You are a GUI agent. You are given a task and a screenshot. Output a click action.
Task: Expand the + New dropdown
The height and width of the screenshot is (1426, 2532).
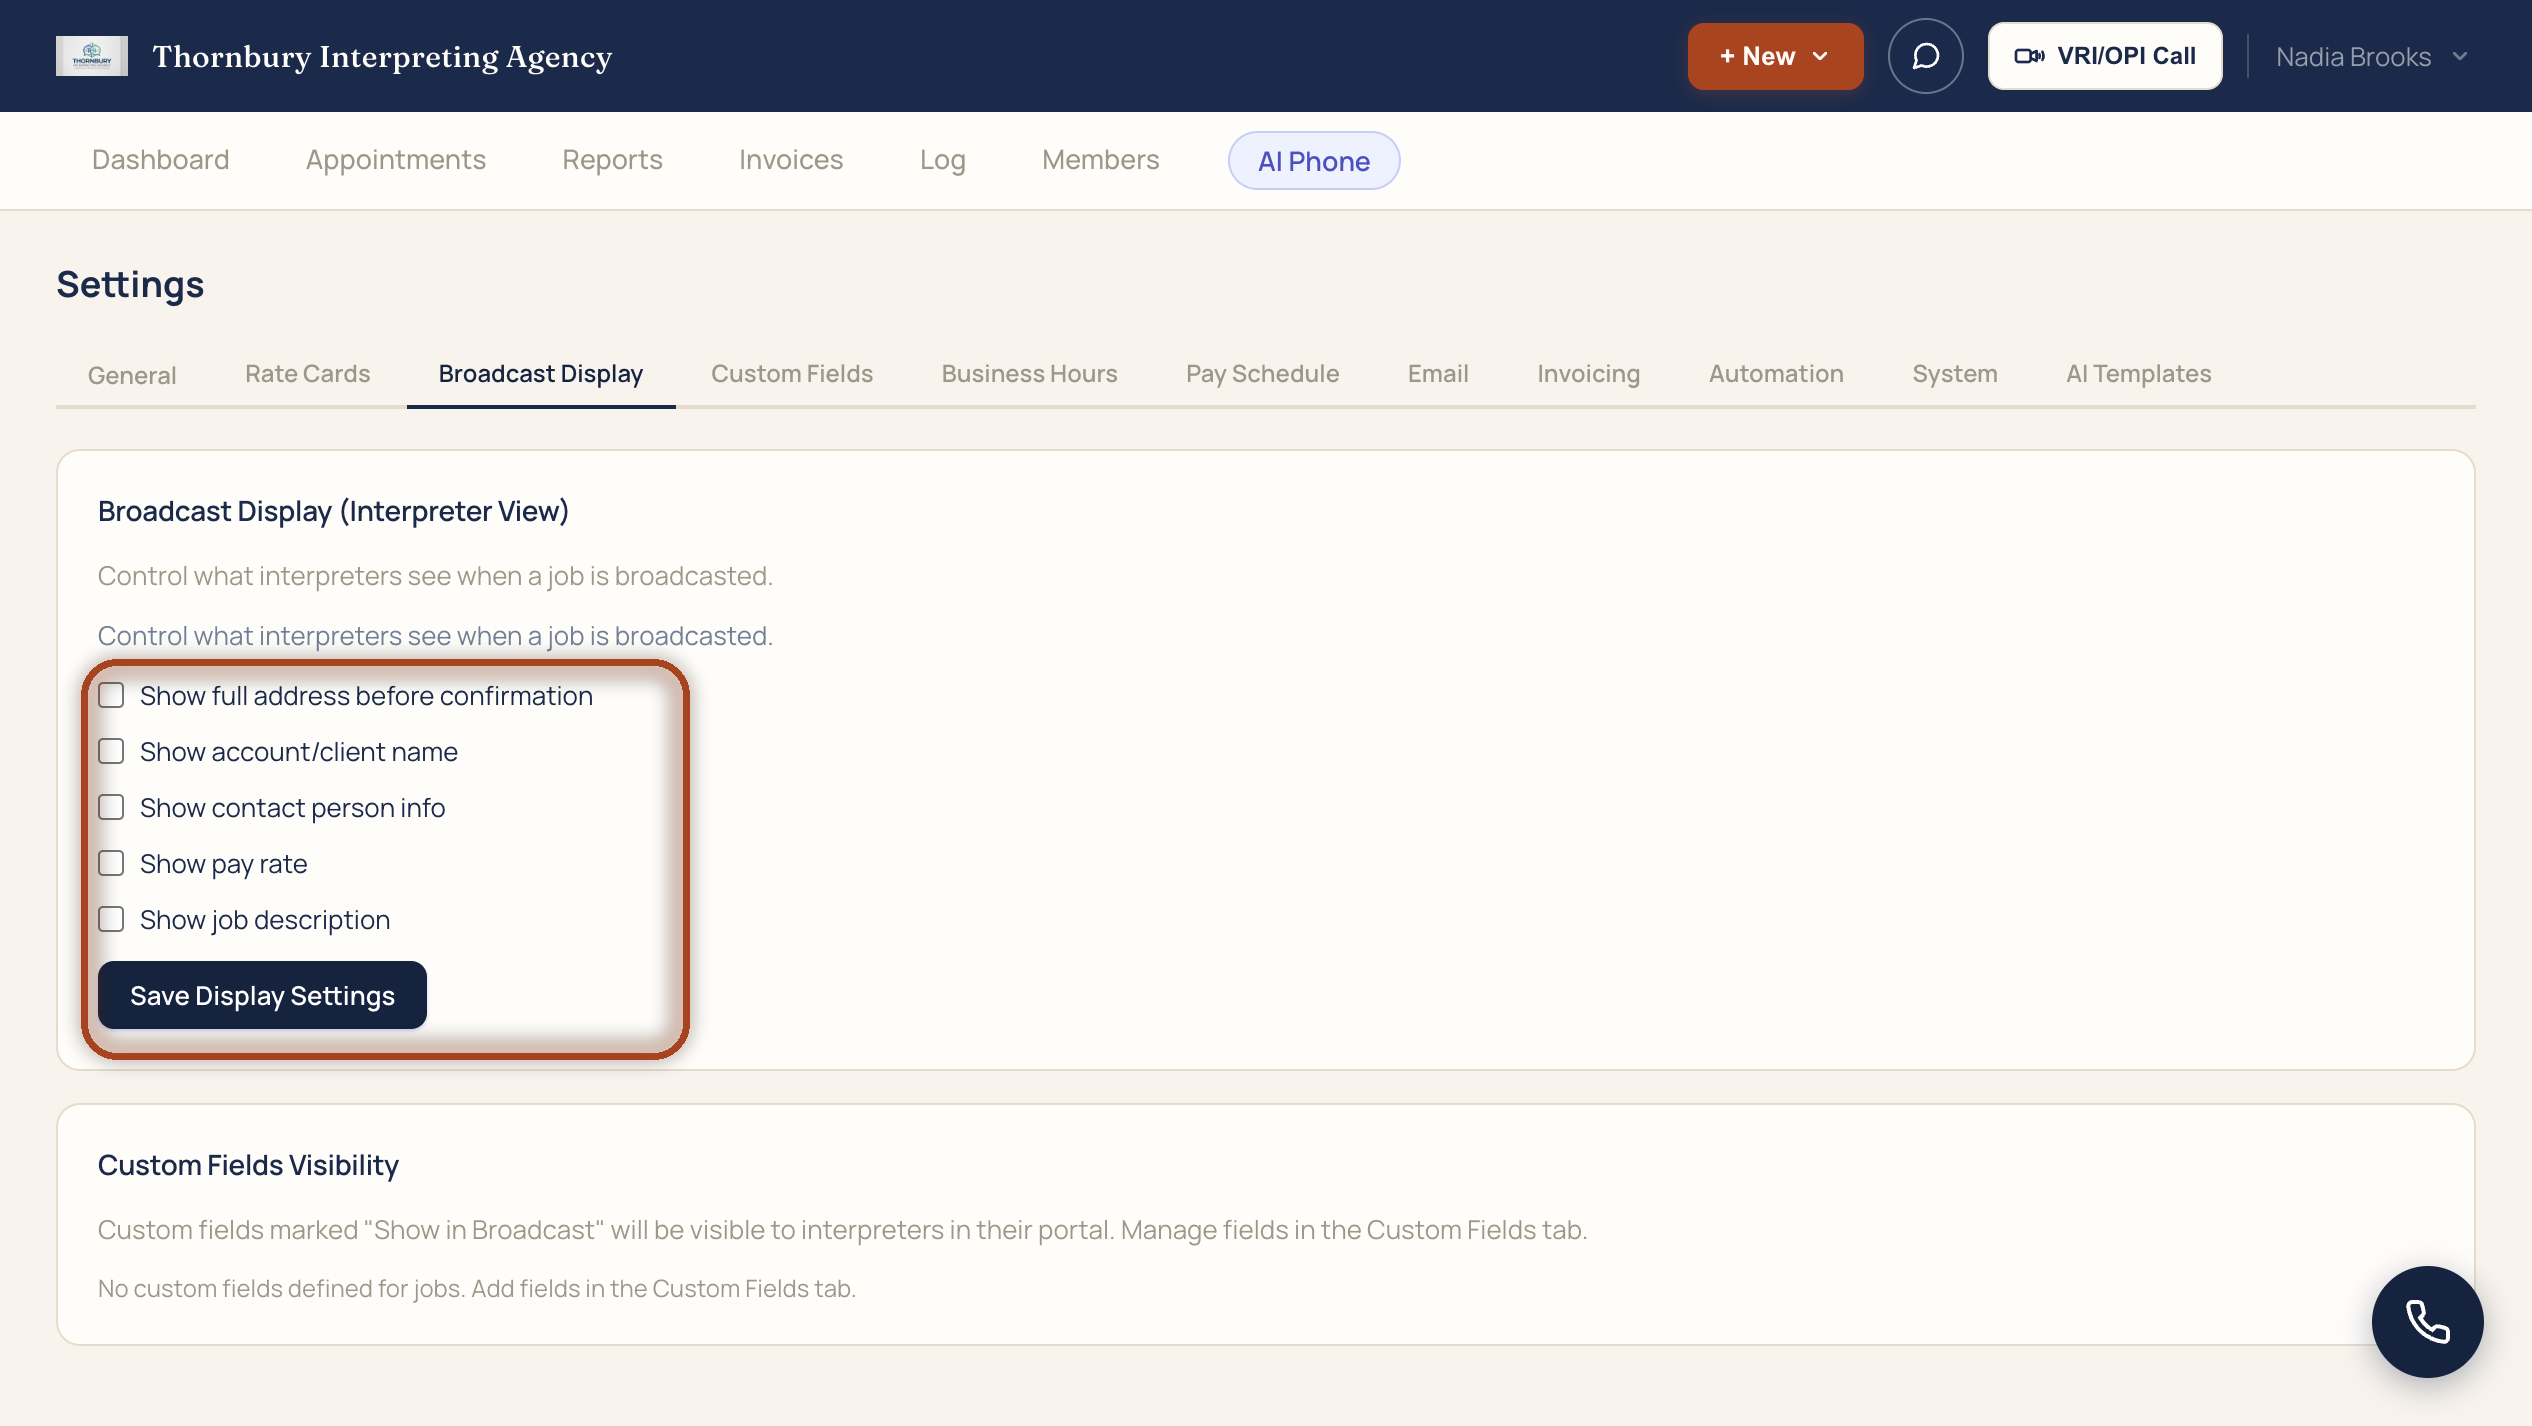pos(1775,56)
